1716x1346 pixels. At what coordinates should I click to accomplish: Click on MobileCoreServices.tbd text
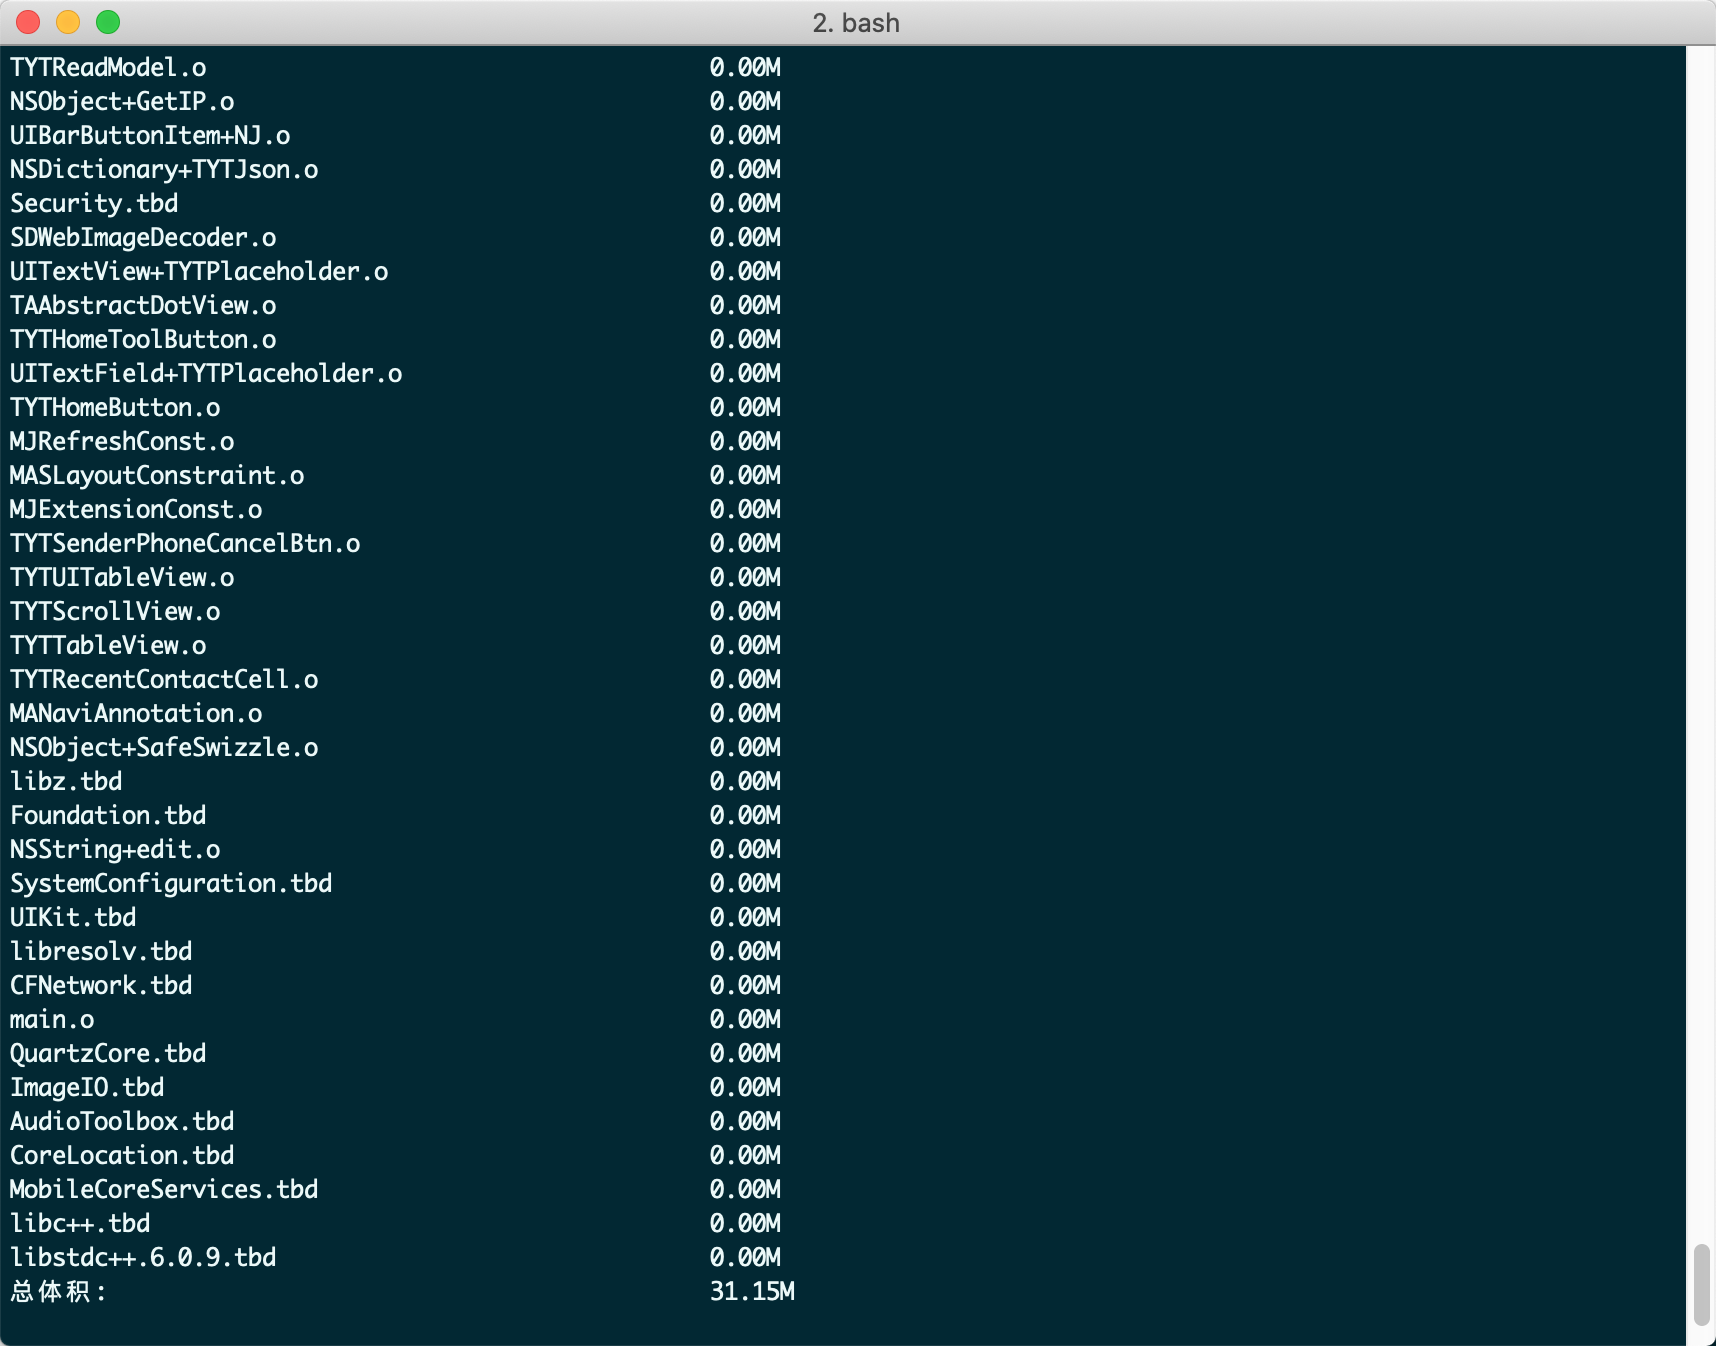coord(164,1190)
